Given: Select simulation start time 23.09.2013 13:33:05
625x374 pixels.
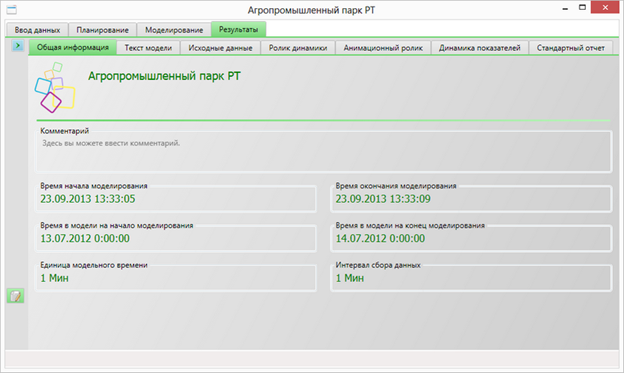Looking at the screenshot, I should (x=88, y=199).
